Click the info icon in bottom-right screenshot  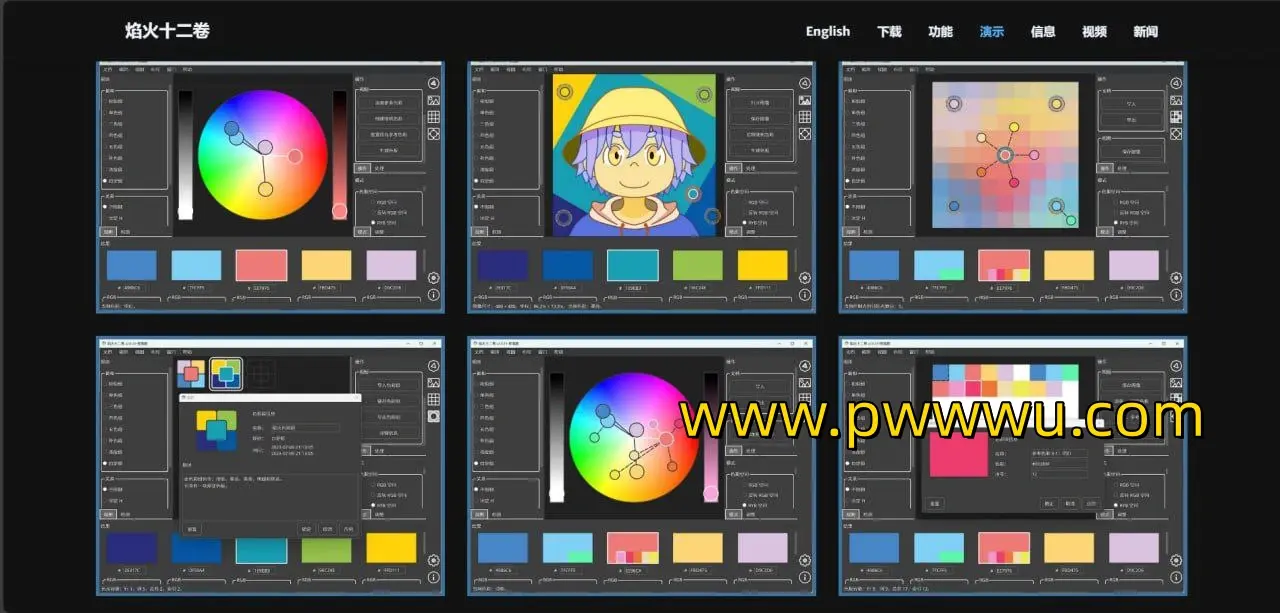click(x=1177, y=577)
